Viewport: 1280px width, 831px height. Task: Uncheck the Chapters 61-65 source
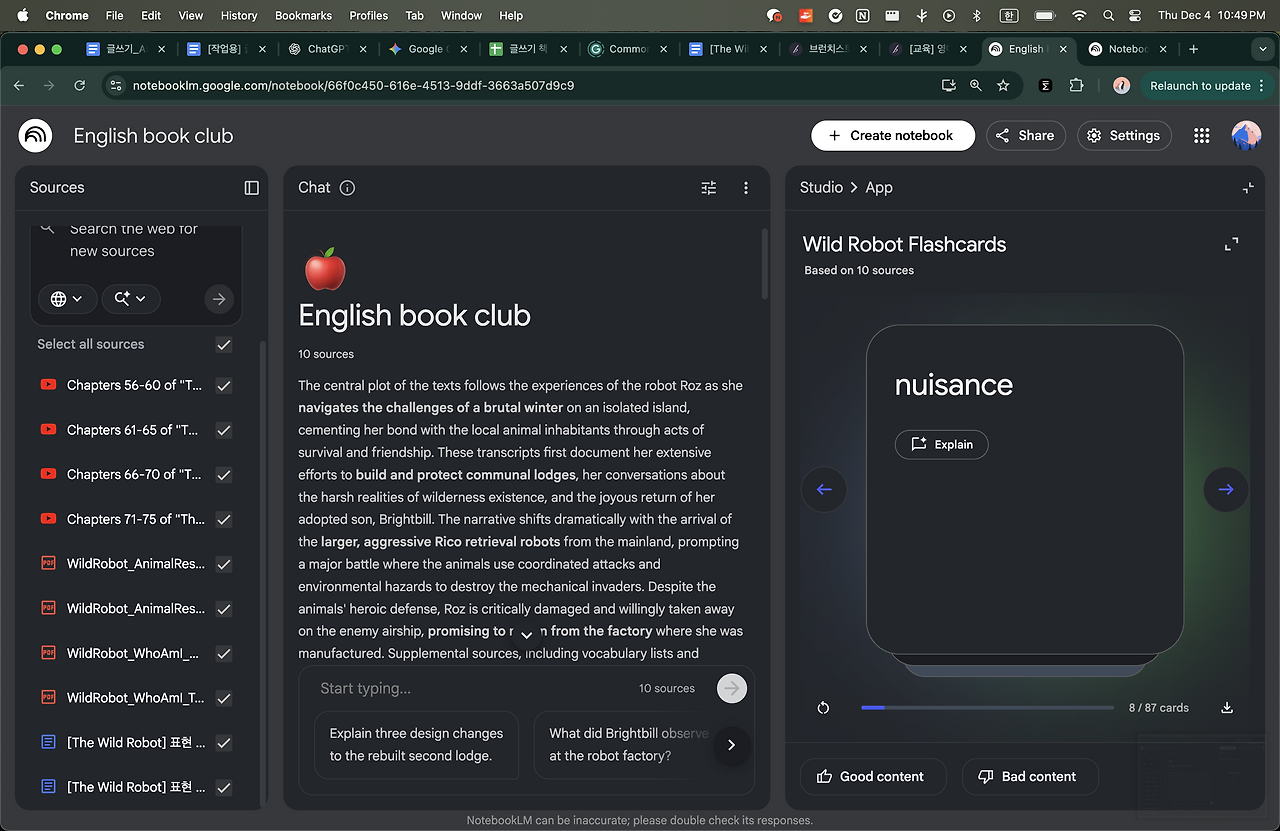224,430
